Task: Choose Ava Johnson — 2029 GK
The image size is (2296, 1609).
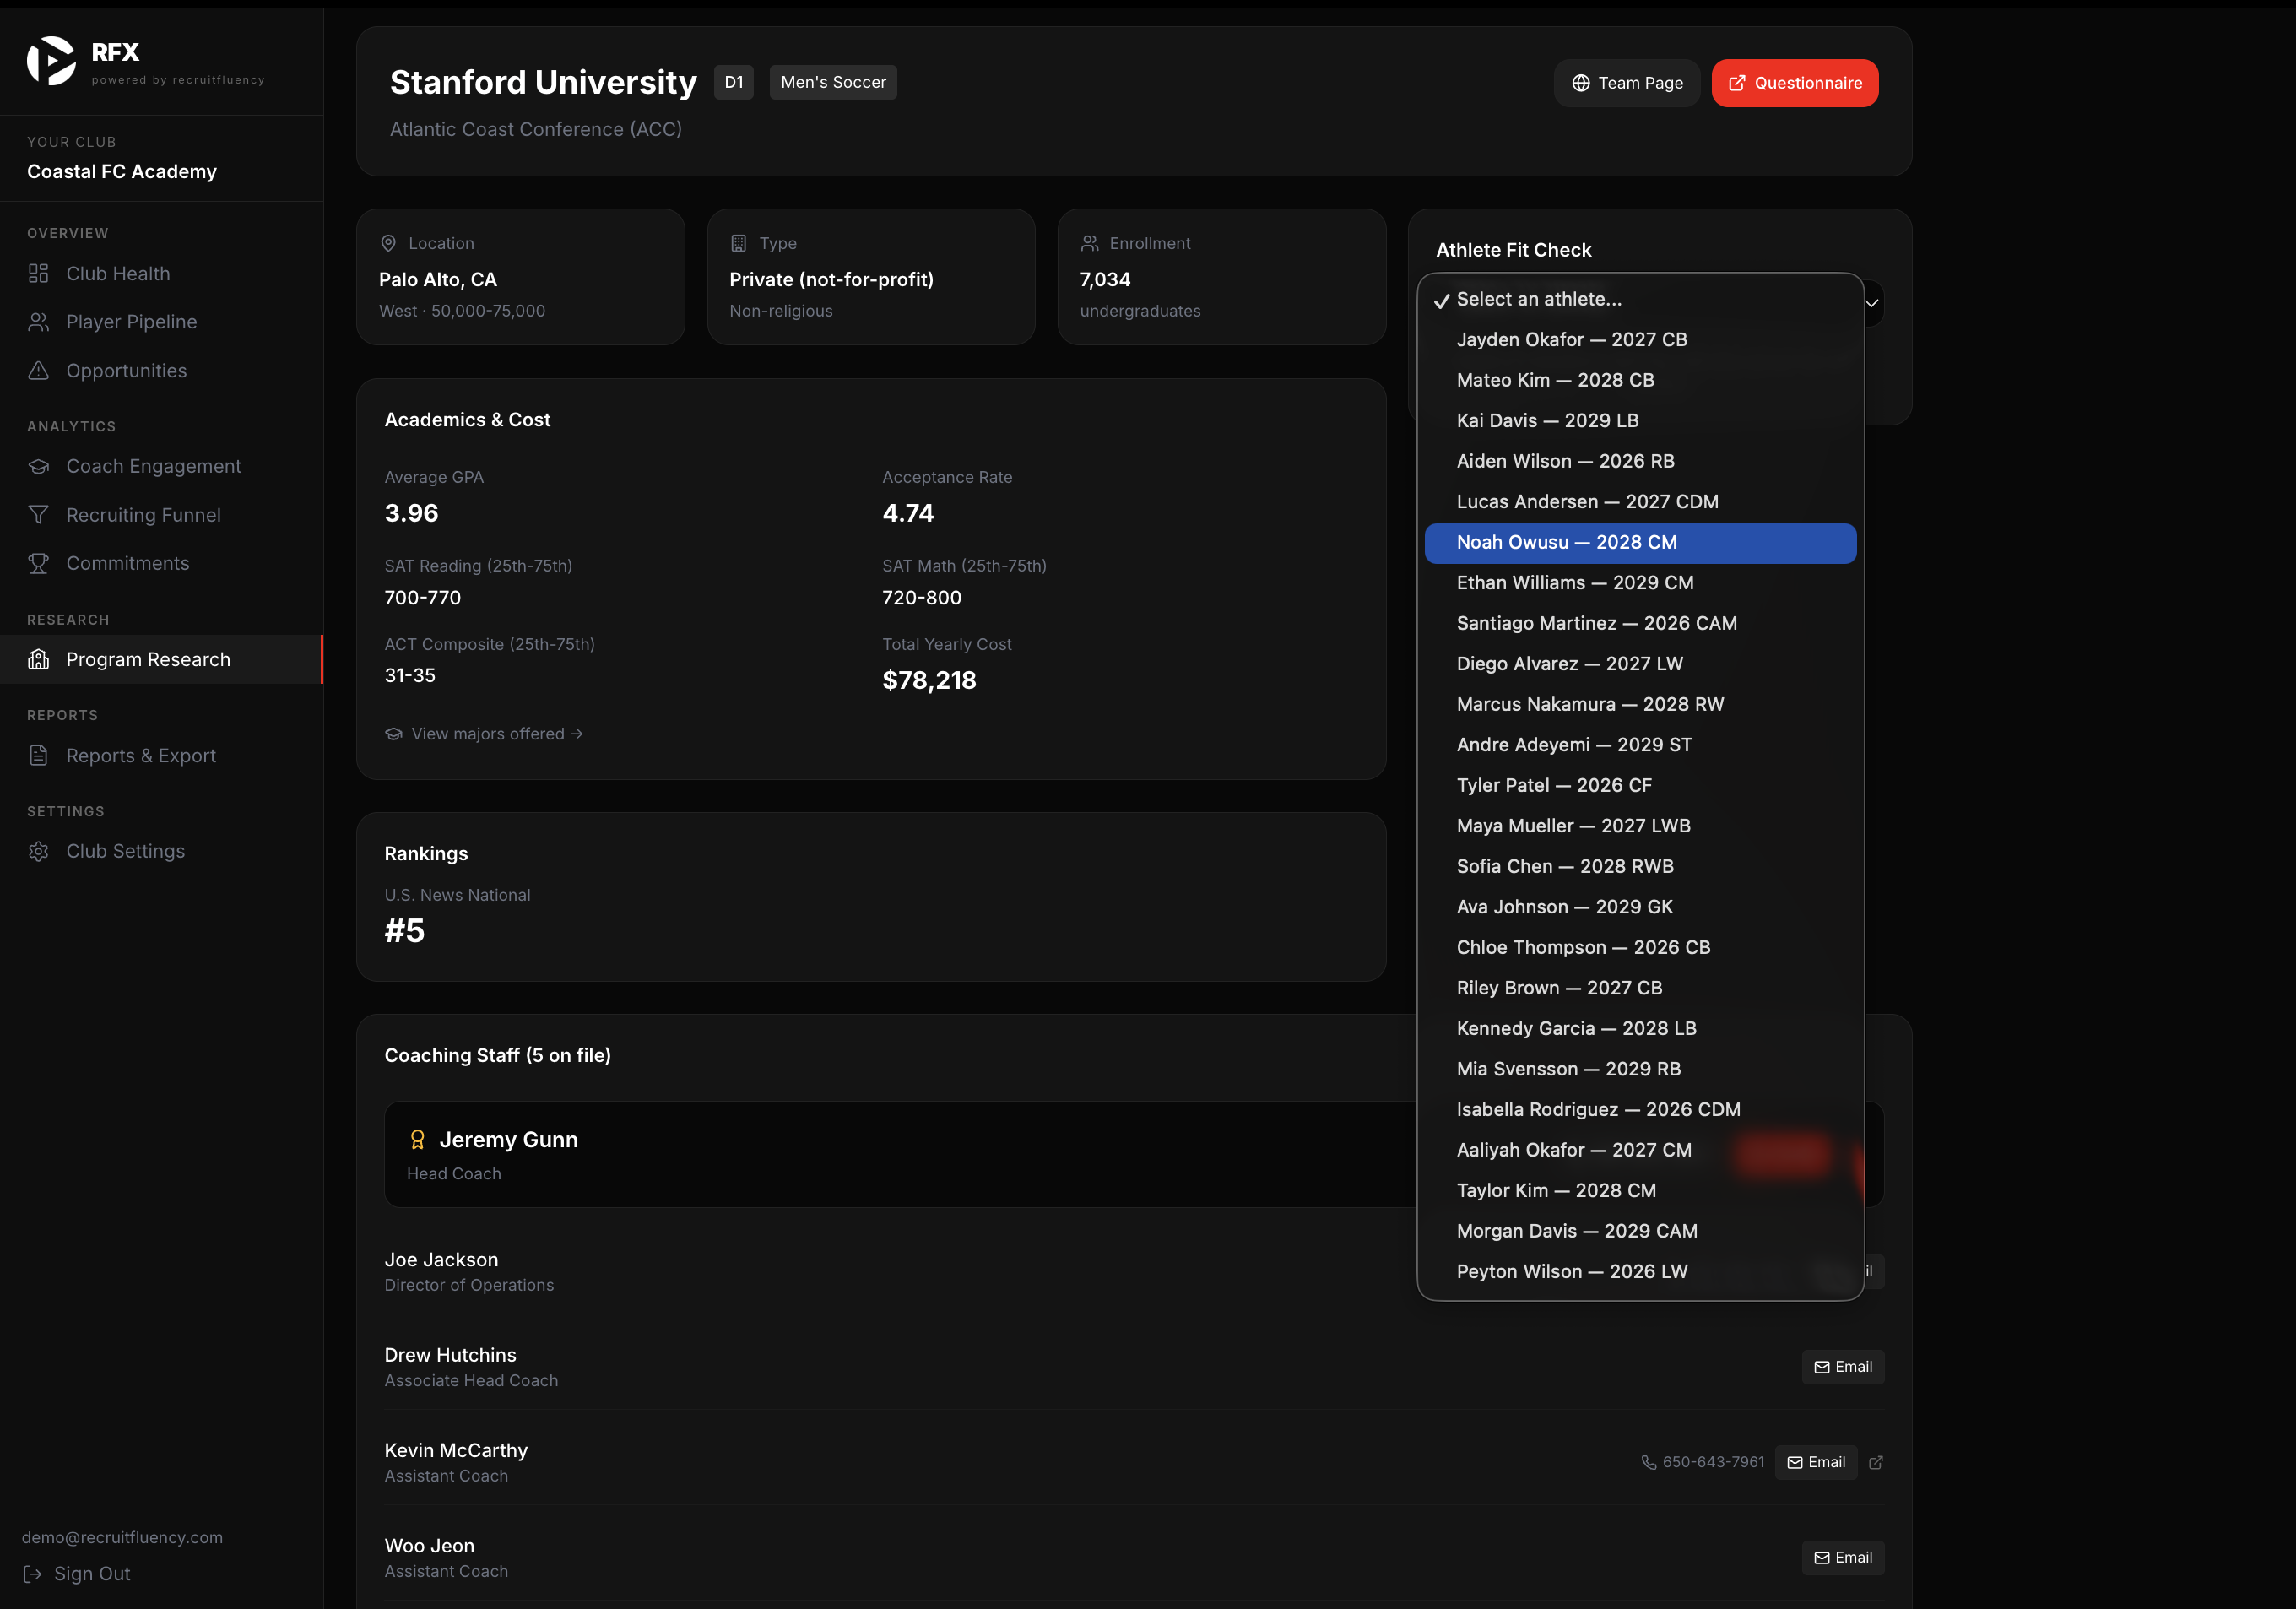Action: (1640, 907)
